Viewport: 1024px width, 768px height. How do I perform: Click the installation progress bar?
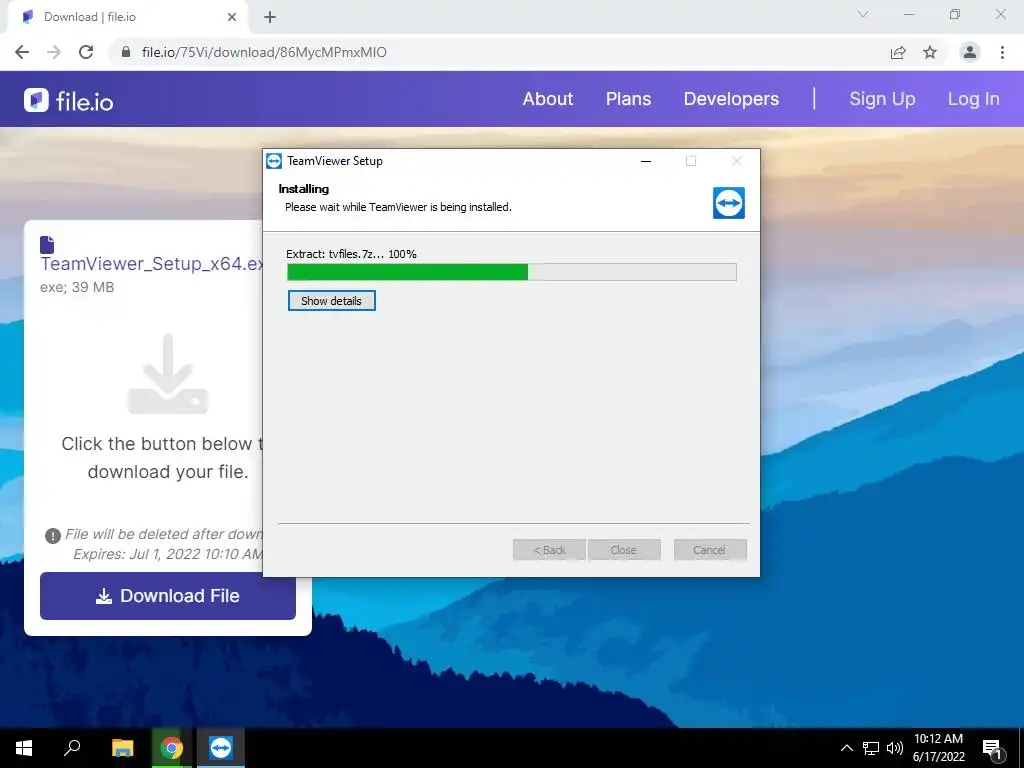point(511,272)
